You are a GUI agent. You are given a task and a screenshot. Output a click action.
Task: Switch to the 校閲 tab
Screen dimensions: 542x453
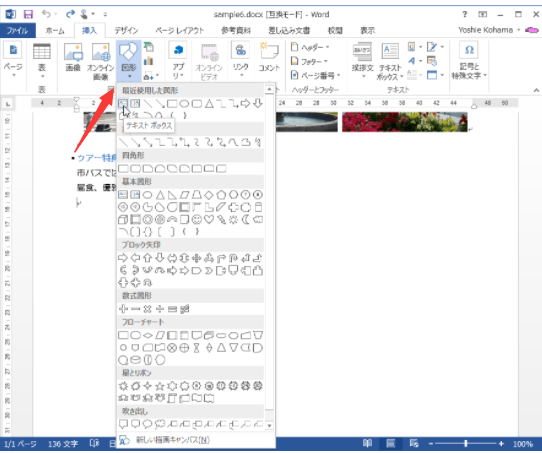coord(335,30)
